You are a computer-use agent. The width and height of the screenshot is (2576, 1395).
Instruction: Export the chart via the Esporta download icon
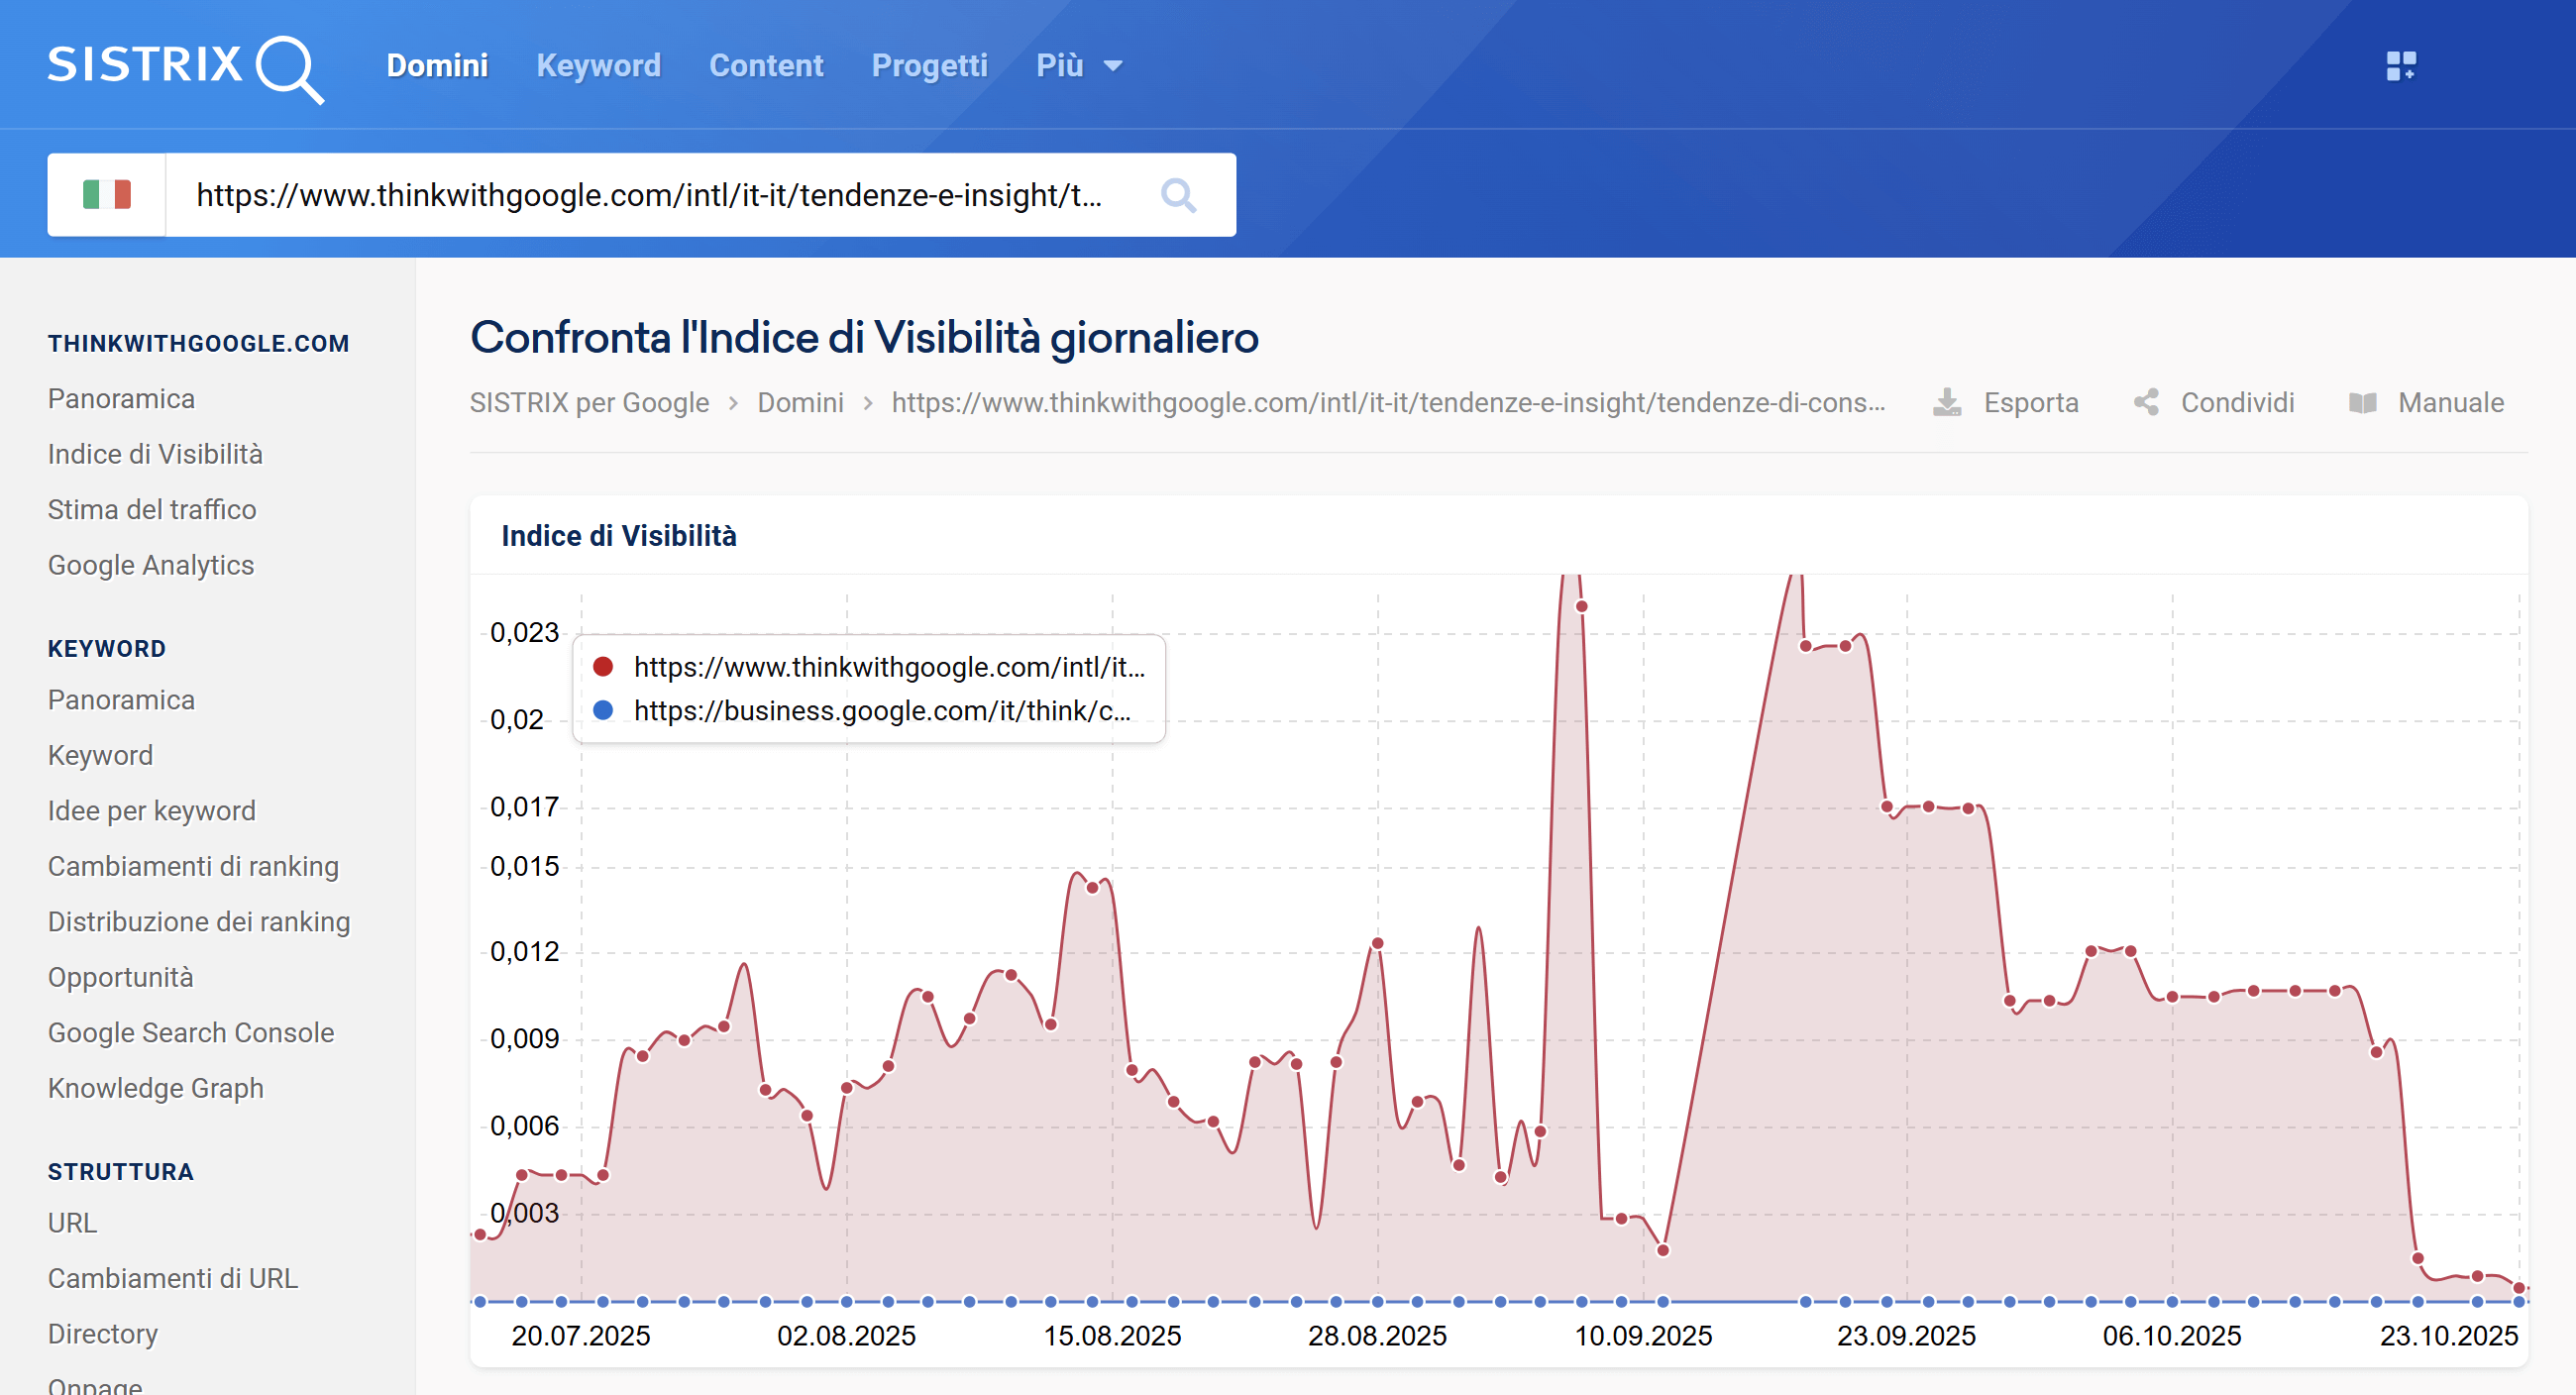point(1947,402)
